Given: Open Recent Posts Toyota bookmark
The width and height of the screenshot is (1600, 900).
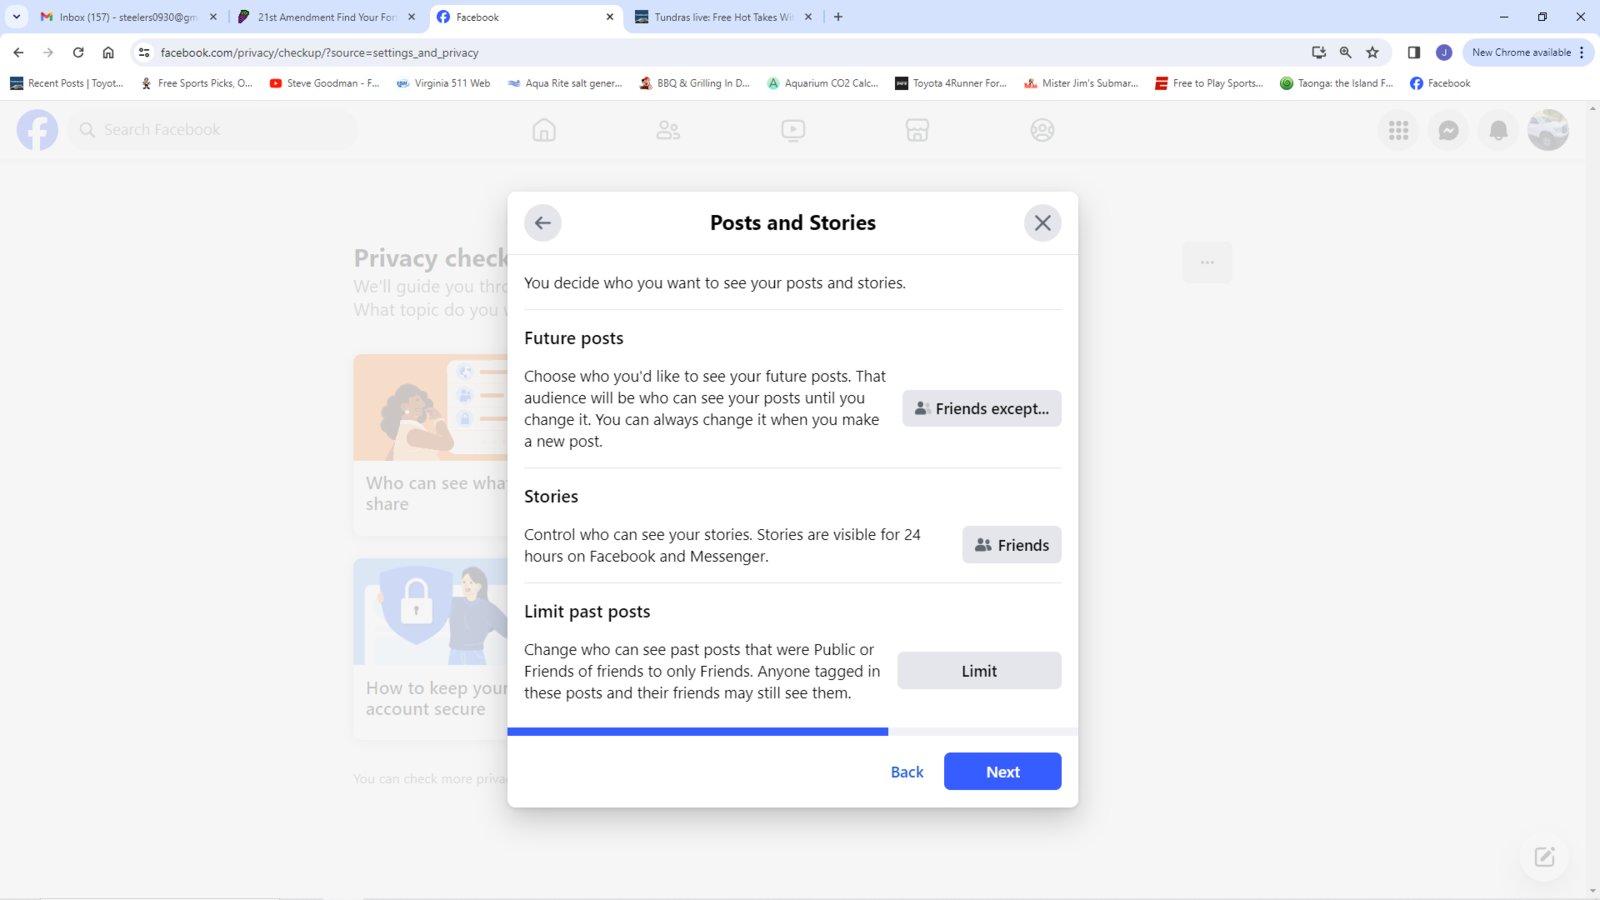Looking at the screenshot, I should point(67,83).
